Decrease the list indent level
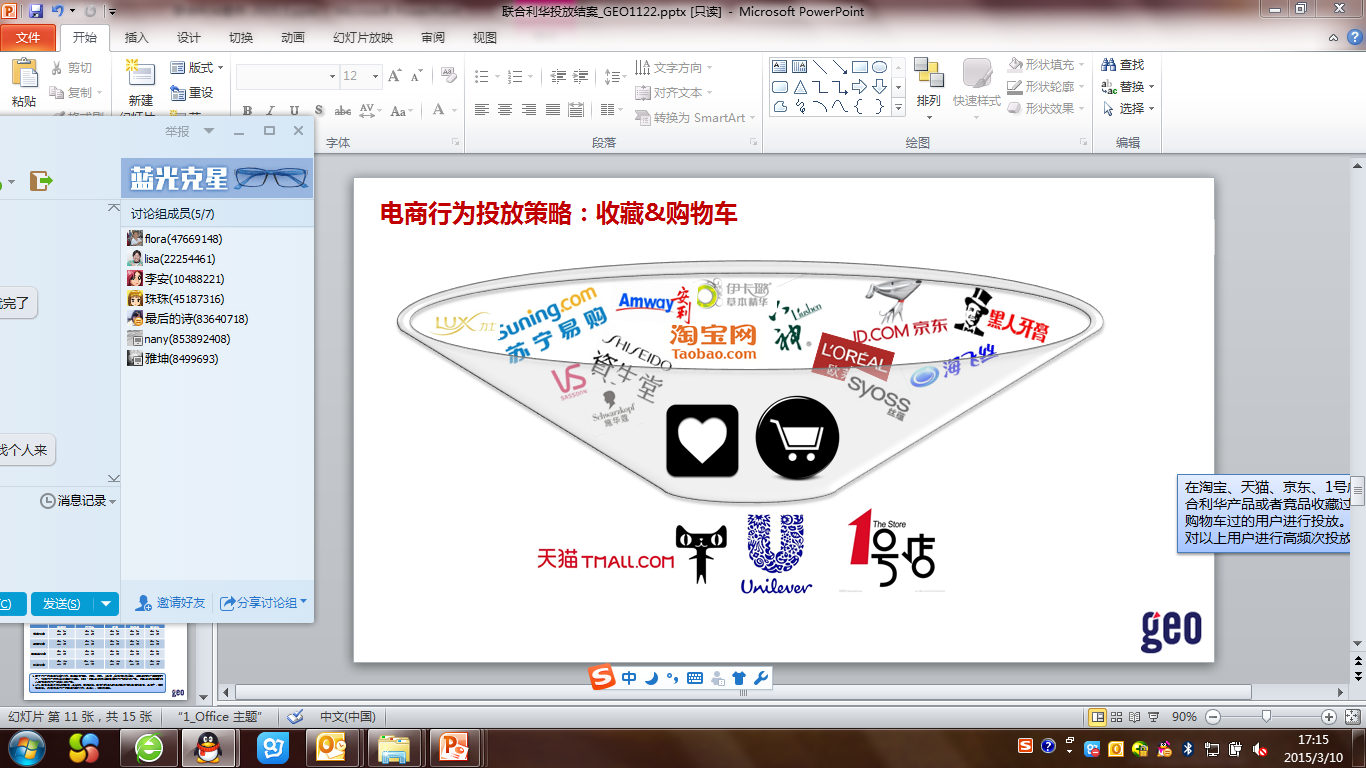1366x768 pixels. [558, 76]
